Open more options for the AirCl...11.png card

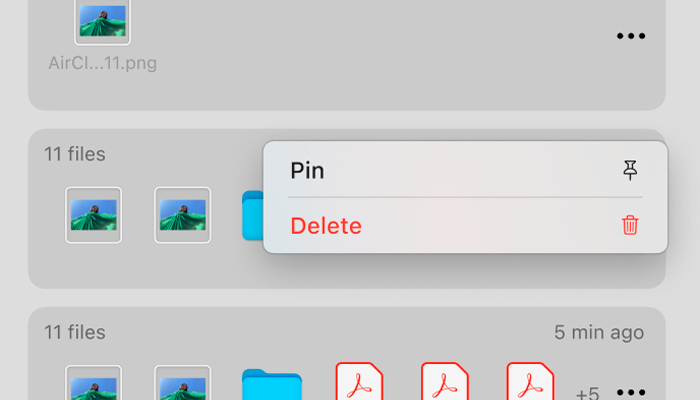click(x=631, y=36)
